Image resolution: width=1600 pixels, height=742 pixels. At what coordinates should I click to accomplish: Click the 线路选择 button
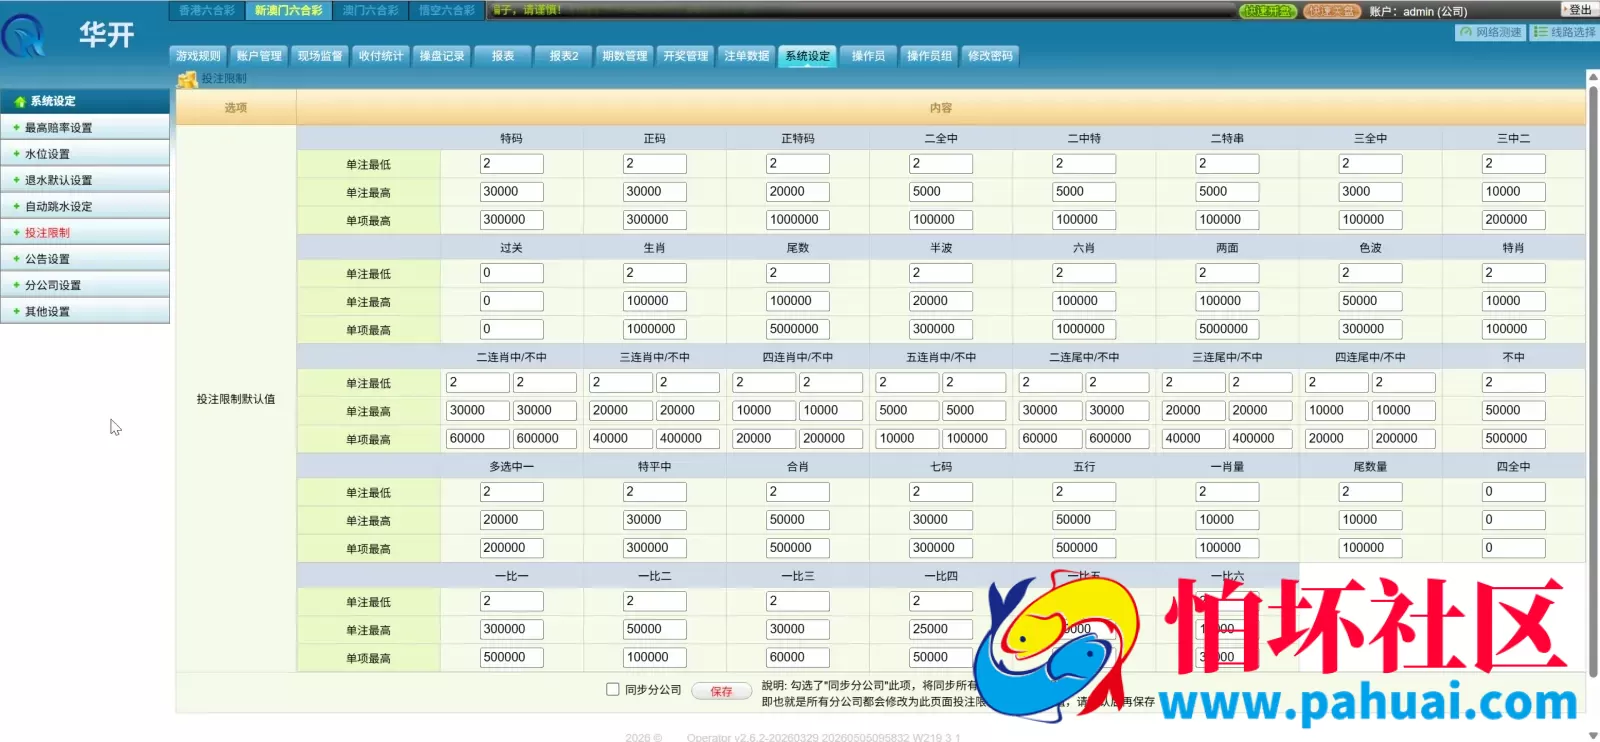(x=1565, y=32)
